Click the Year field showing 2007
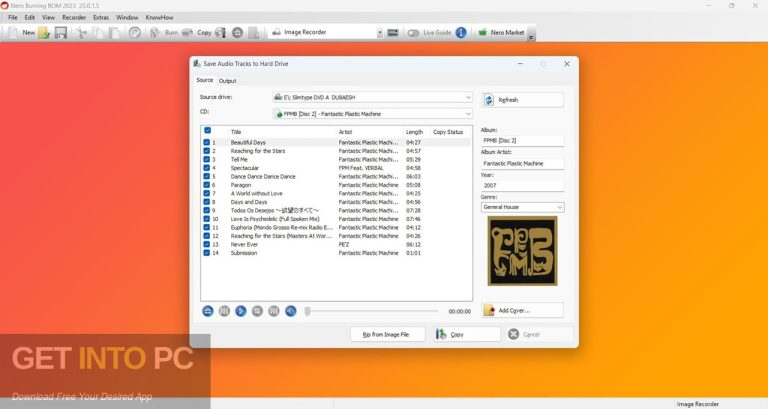Image resolution: width=768 pixels, height=409 pixels. click(522, 186)
